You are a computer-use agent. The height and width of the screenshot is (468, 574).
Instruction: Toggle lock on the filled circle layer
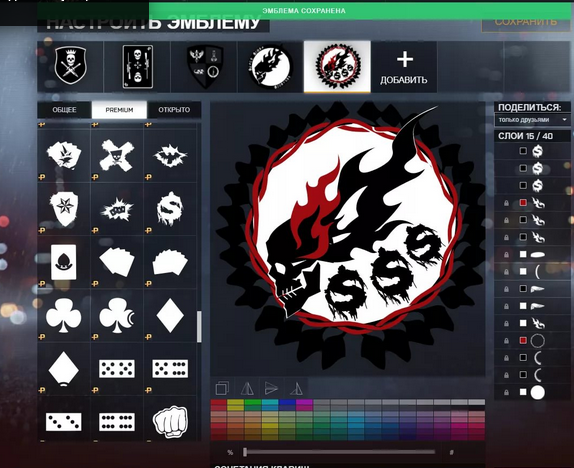(x=506, y=393)
